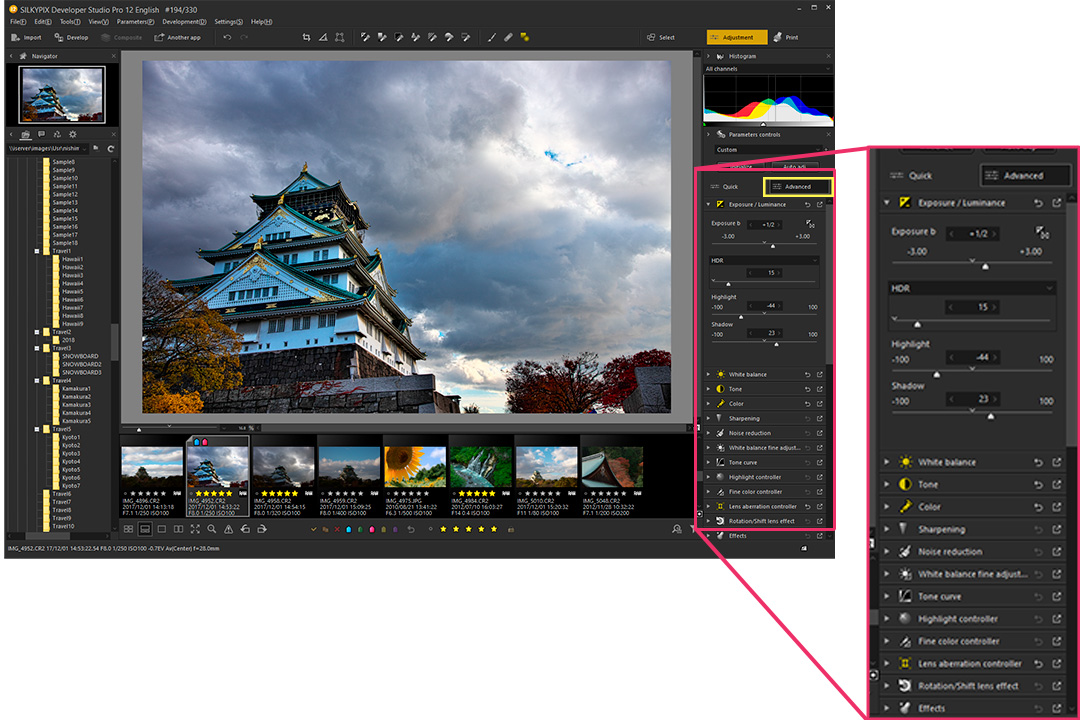Viewport: 1080px width, 720px height.
Task: Click the Navigator panel pin icon
Action: [x=23, y=56]
